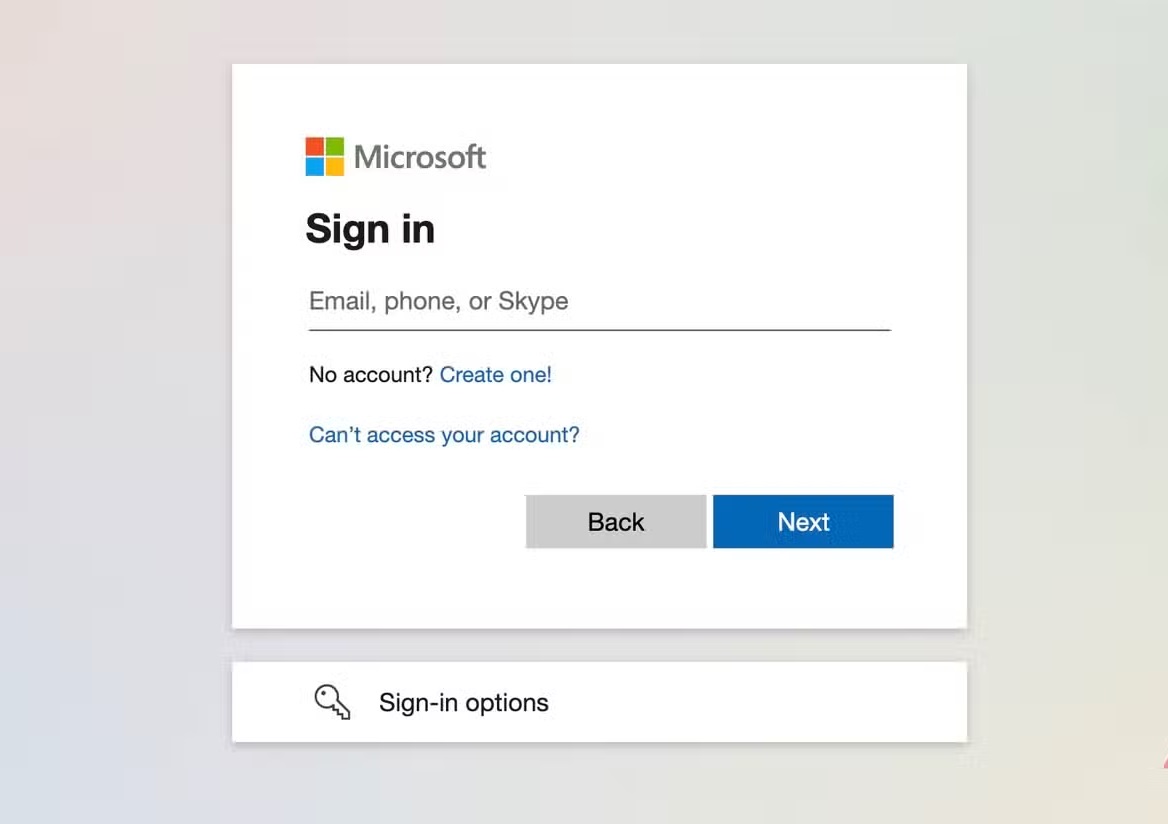
Task: Click the yellow square in Microsoft logo
Action: [335, 167]
